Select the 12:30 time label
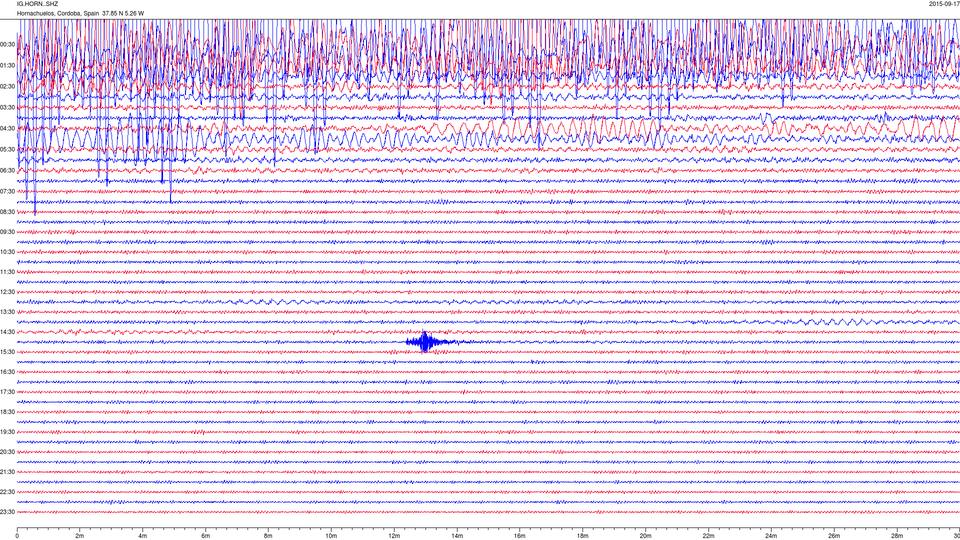 [x=7, y=292]
